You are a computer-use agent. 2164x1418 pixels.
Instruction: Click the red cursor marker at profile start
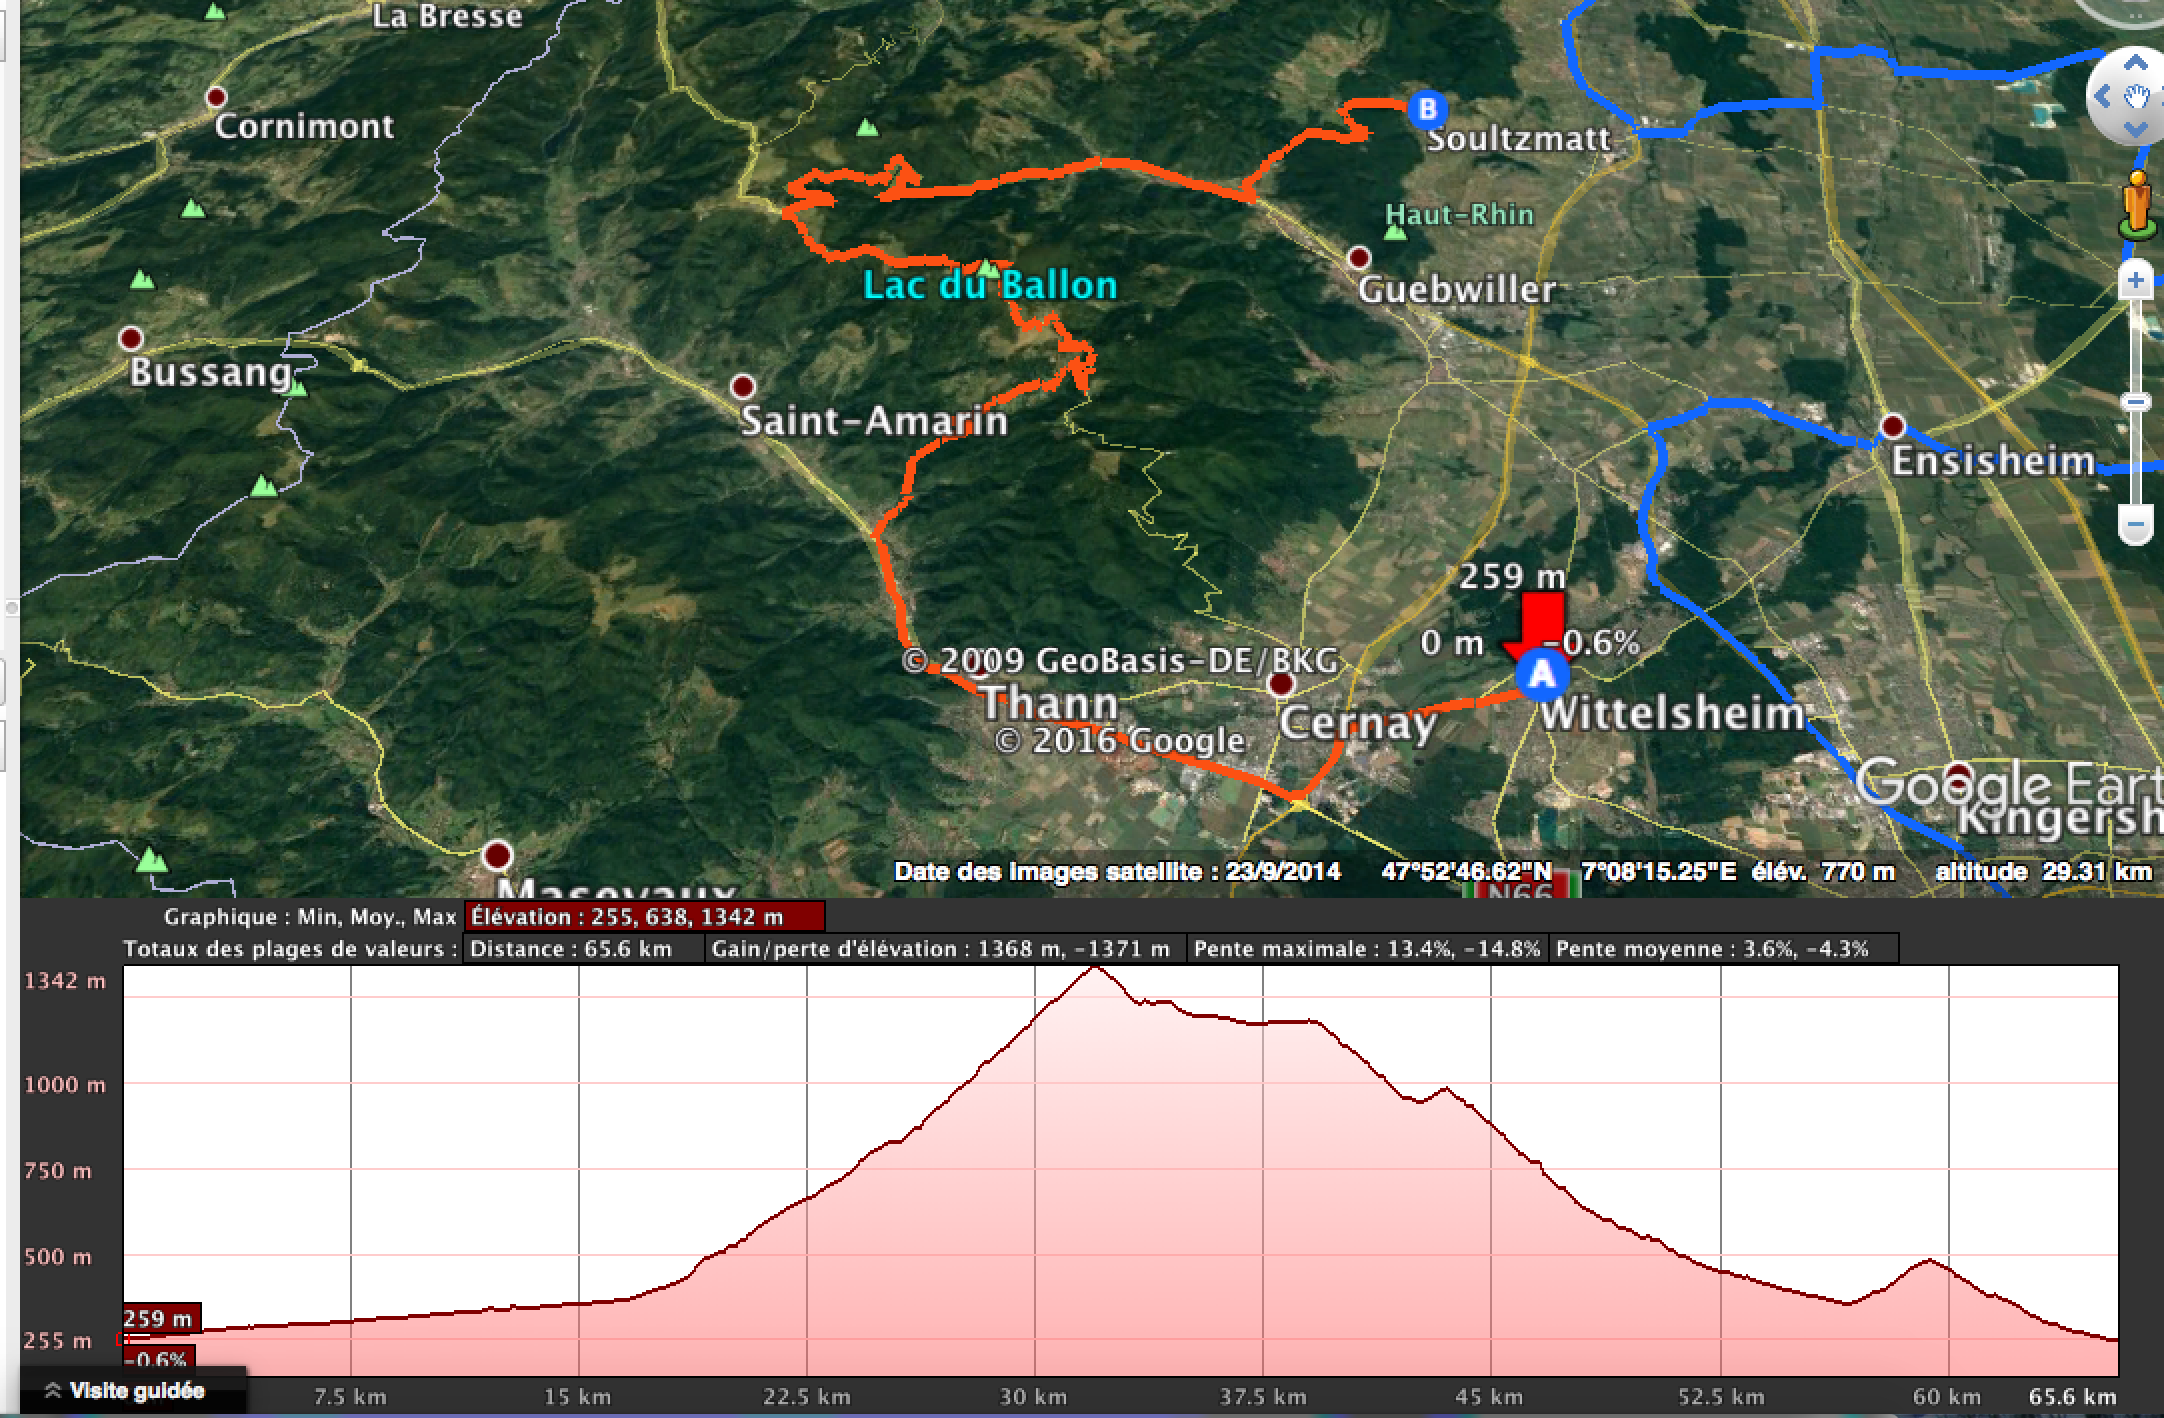pyautogui.click(x=123, y=1339)
